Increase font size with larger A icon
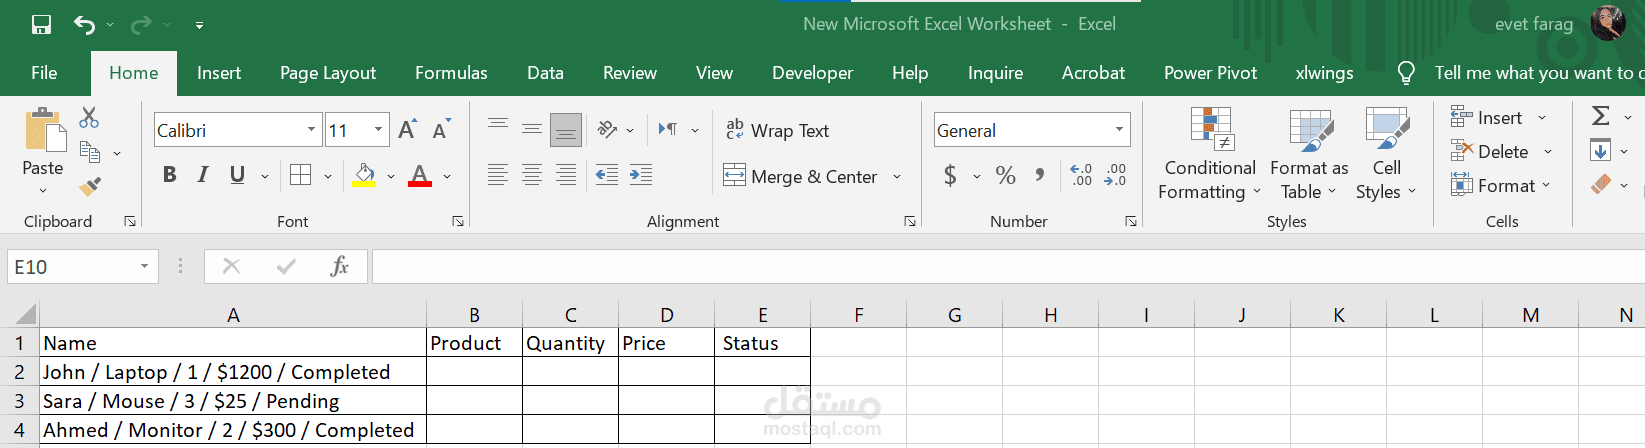The image size is (1645, 448). click(407, 130)
